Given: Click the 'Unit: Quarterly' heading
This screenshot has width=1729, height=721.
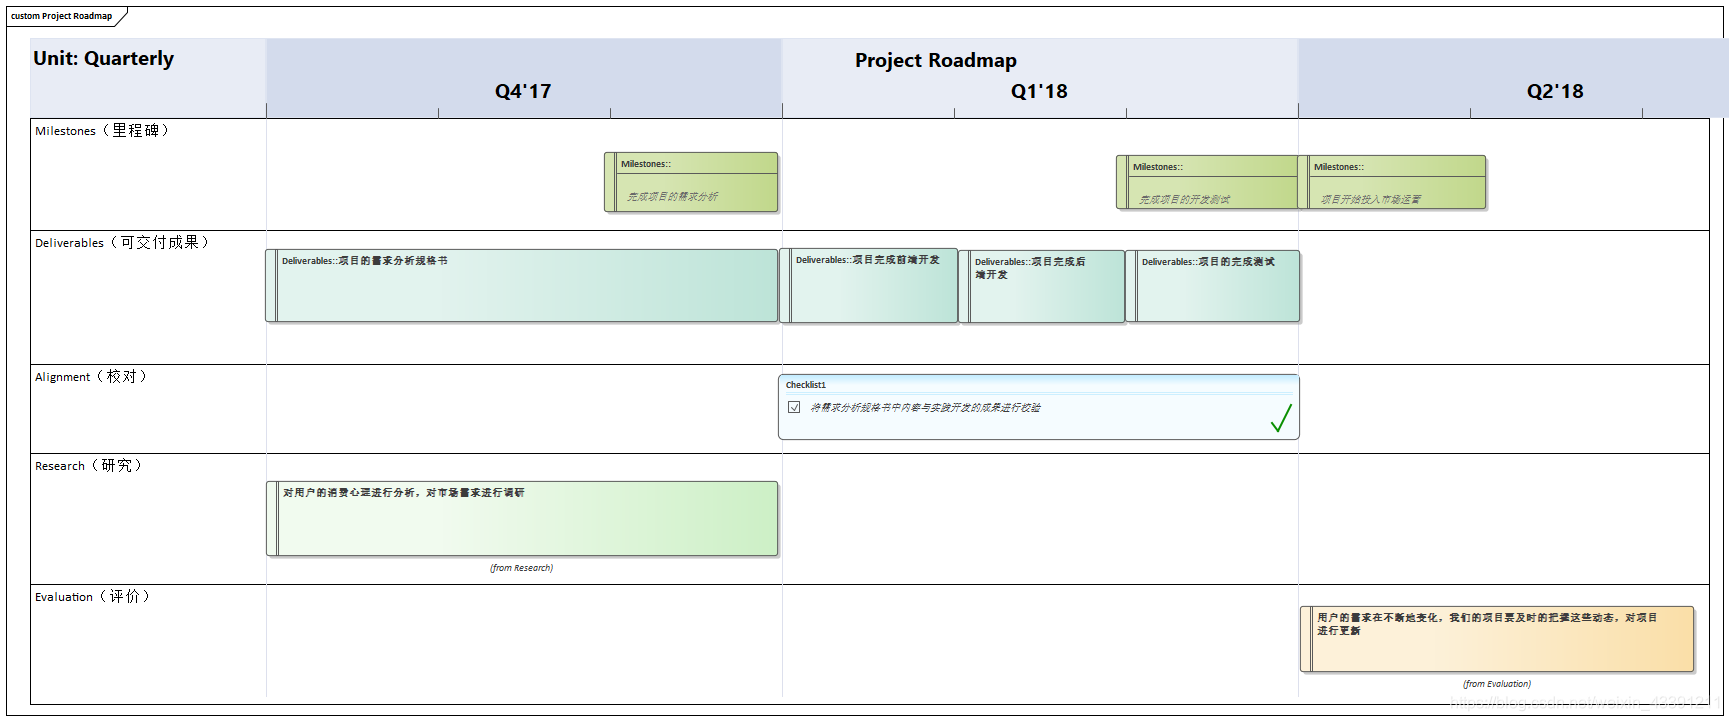Looking at the screenshot, I should (x=103, y=58).
